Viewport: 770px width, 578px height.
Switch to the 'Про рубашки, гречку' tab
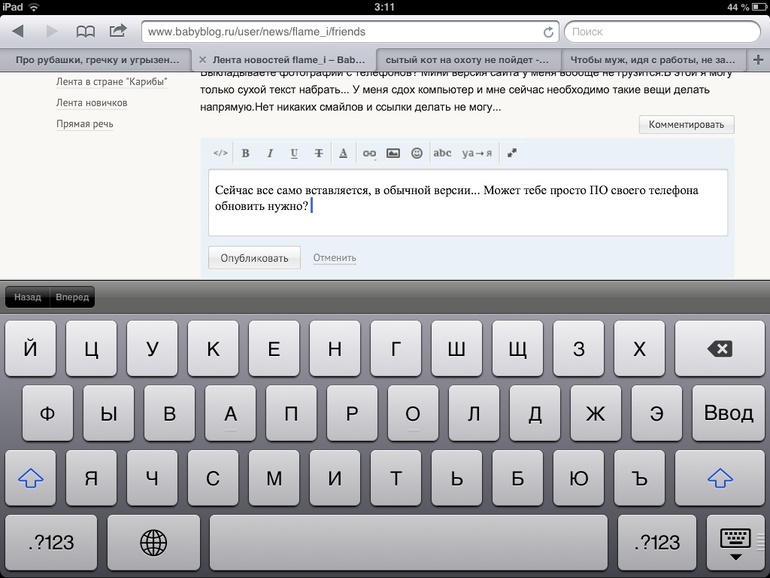click(x=96, y=60)
